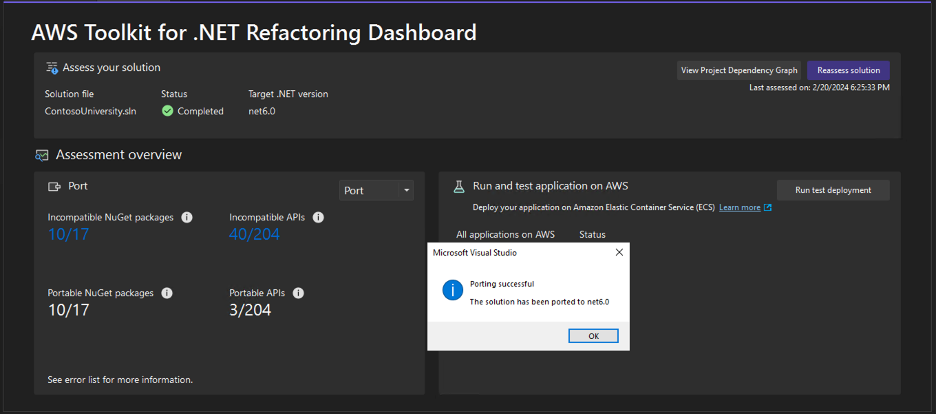Click 'See error list for more information.' text
The height and width of the screenshot is (414, 936).
click(120, 379)
